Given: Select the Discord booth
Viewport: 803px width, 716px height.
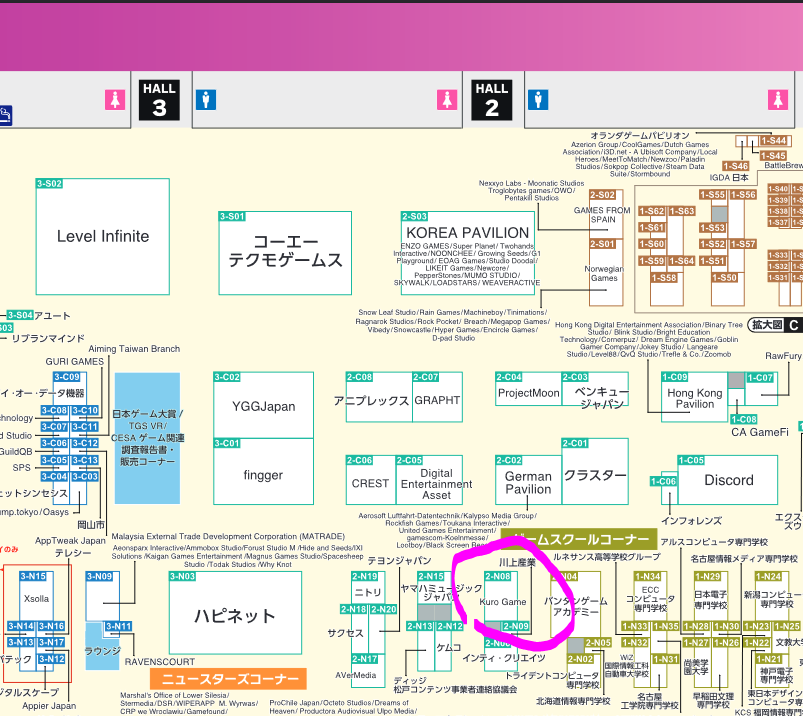Looking at the screenshot, I should [728, 480].
